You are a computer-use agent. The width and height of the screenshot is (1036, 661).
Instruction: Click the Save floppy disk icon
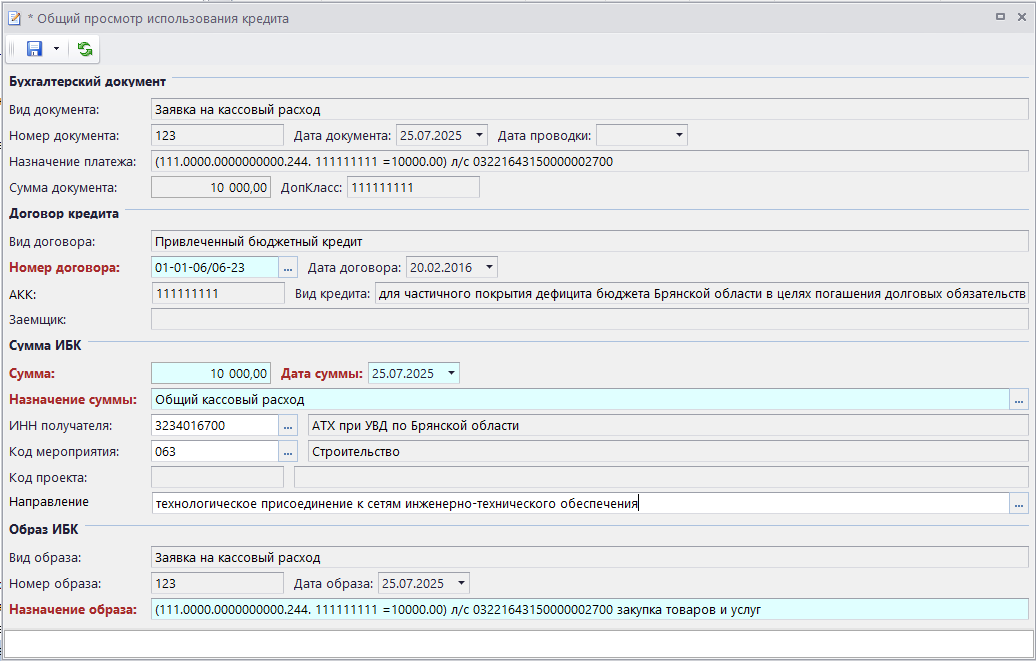click(x=34, y=49)
